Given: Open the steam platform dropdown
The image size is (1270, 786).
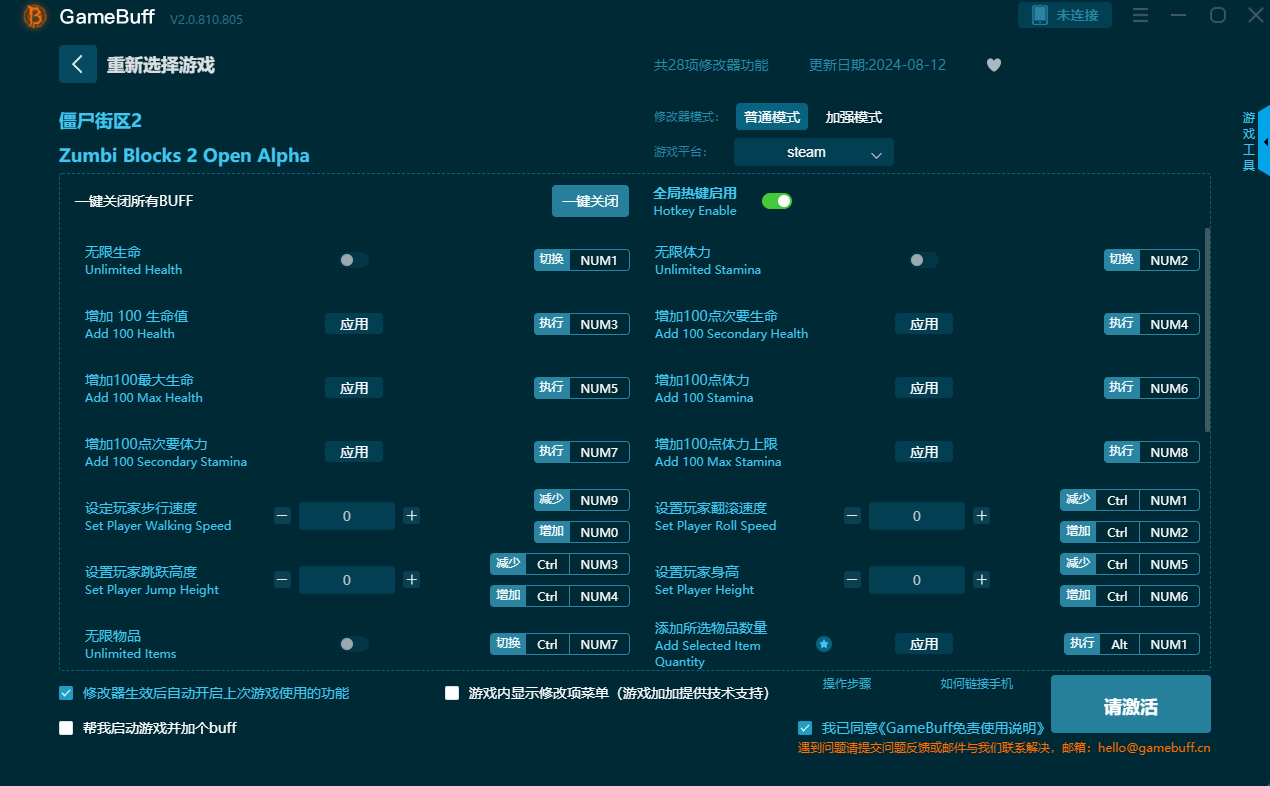Looking at the screenshot, I should 812,152.
